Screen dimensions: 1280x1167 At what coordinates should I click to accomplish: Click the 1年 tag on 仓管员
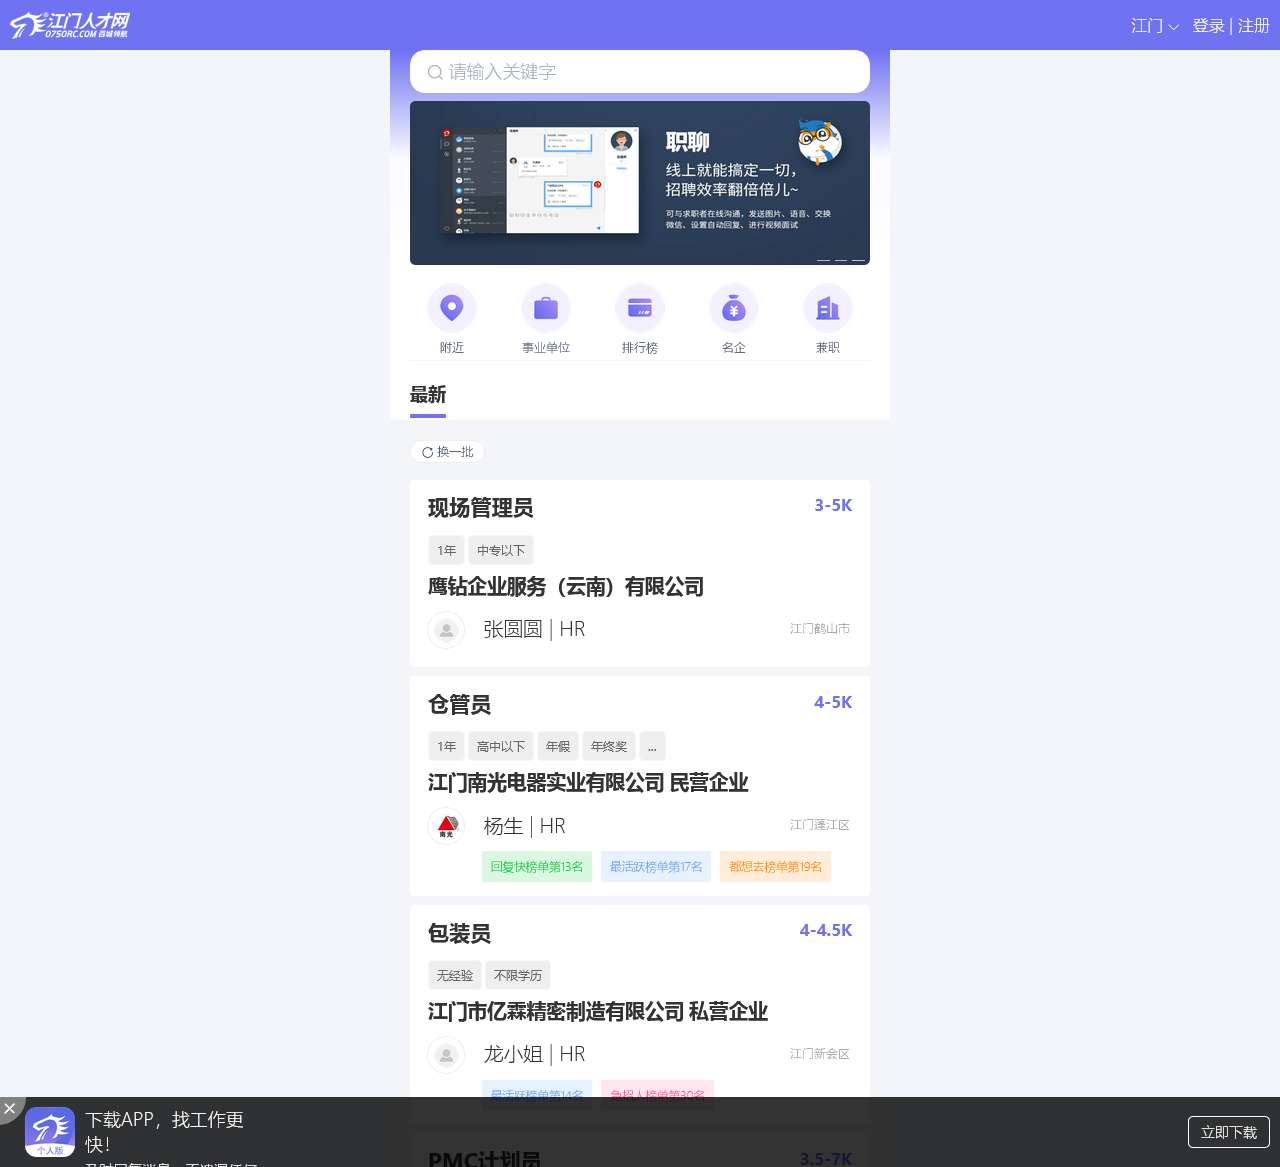coord(446,746)
